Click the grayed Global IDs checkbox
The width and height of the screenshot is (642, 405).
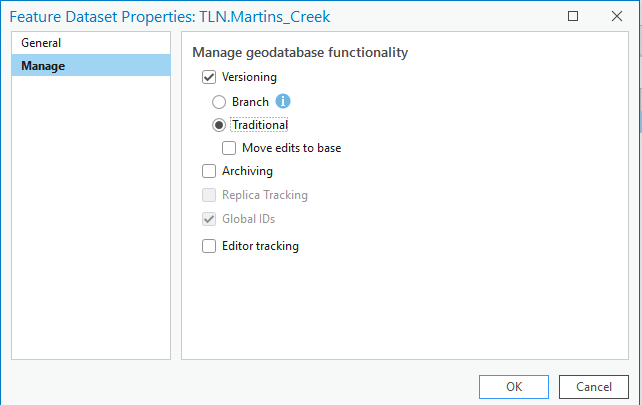point(209,219)
